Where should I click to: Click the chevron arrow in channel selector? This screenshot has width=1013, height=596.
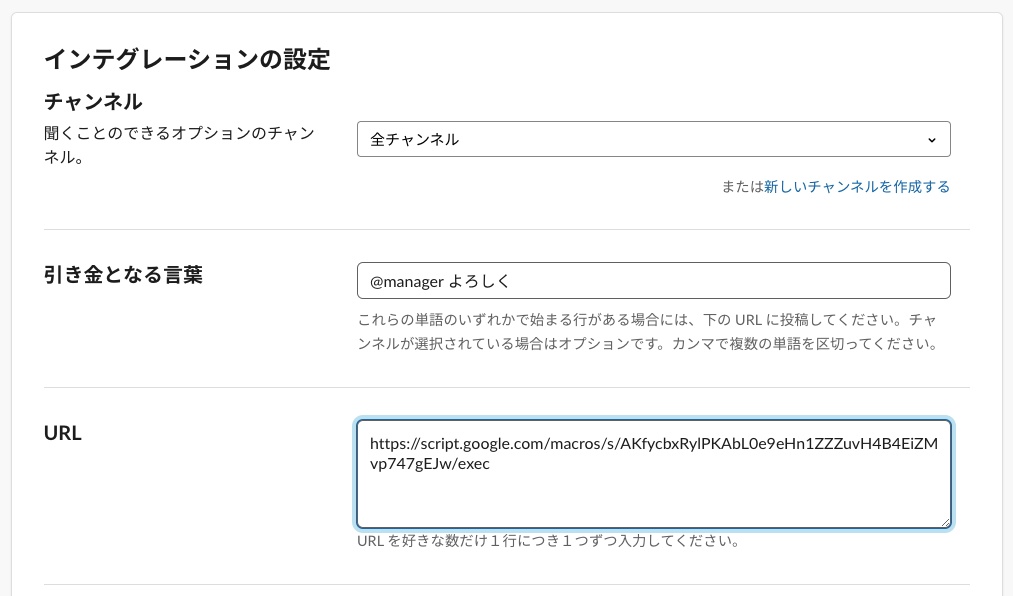(x=932, y=139)
